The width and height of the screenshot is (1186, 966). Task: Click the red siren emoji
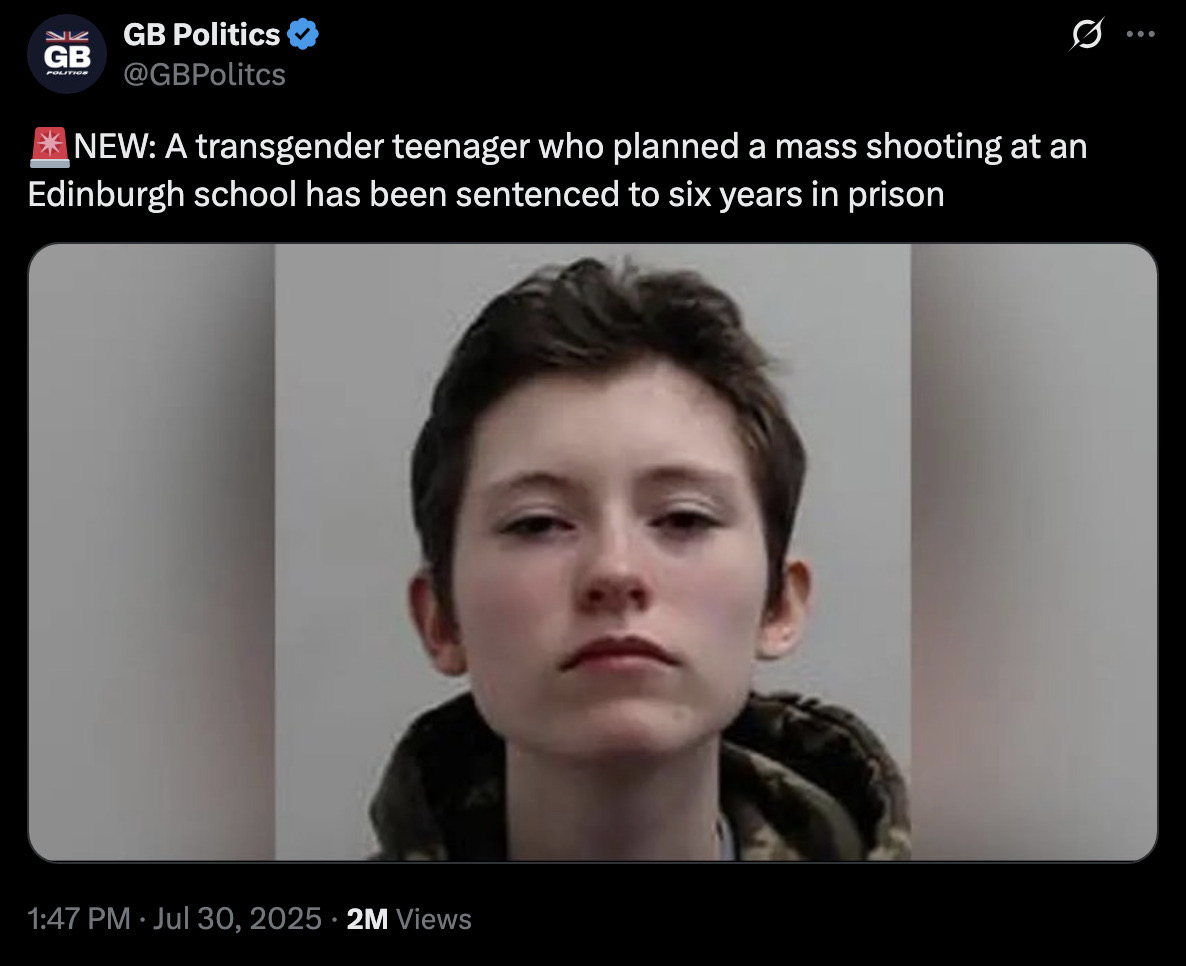click(50, 147)
